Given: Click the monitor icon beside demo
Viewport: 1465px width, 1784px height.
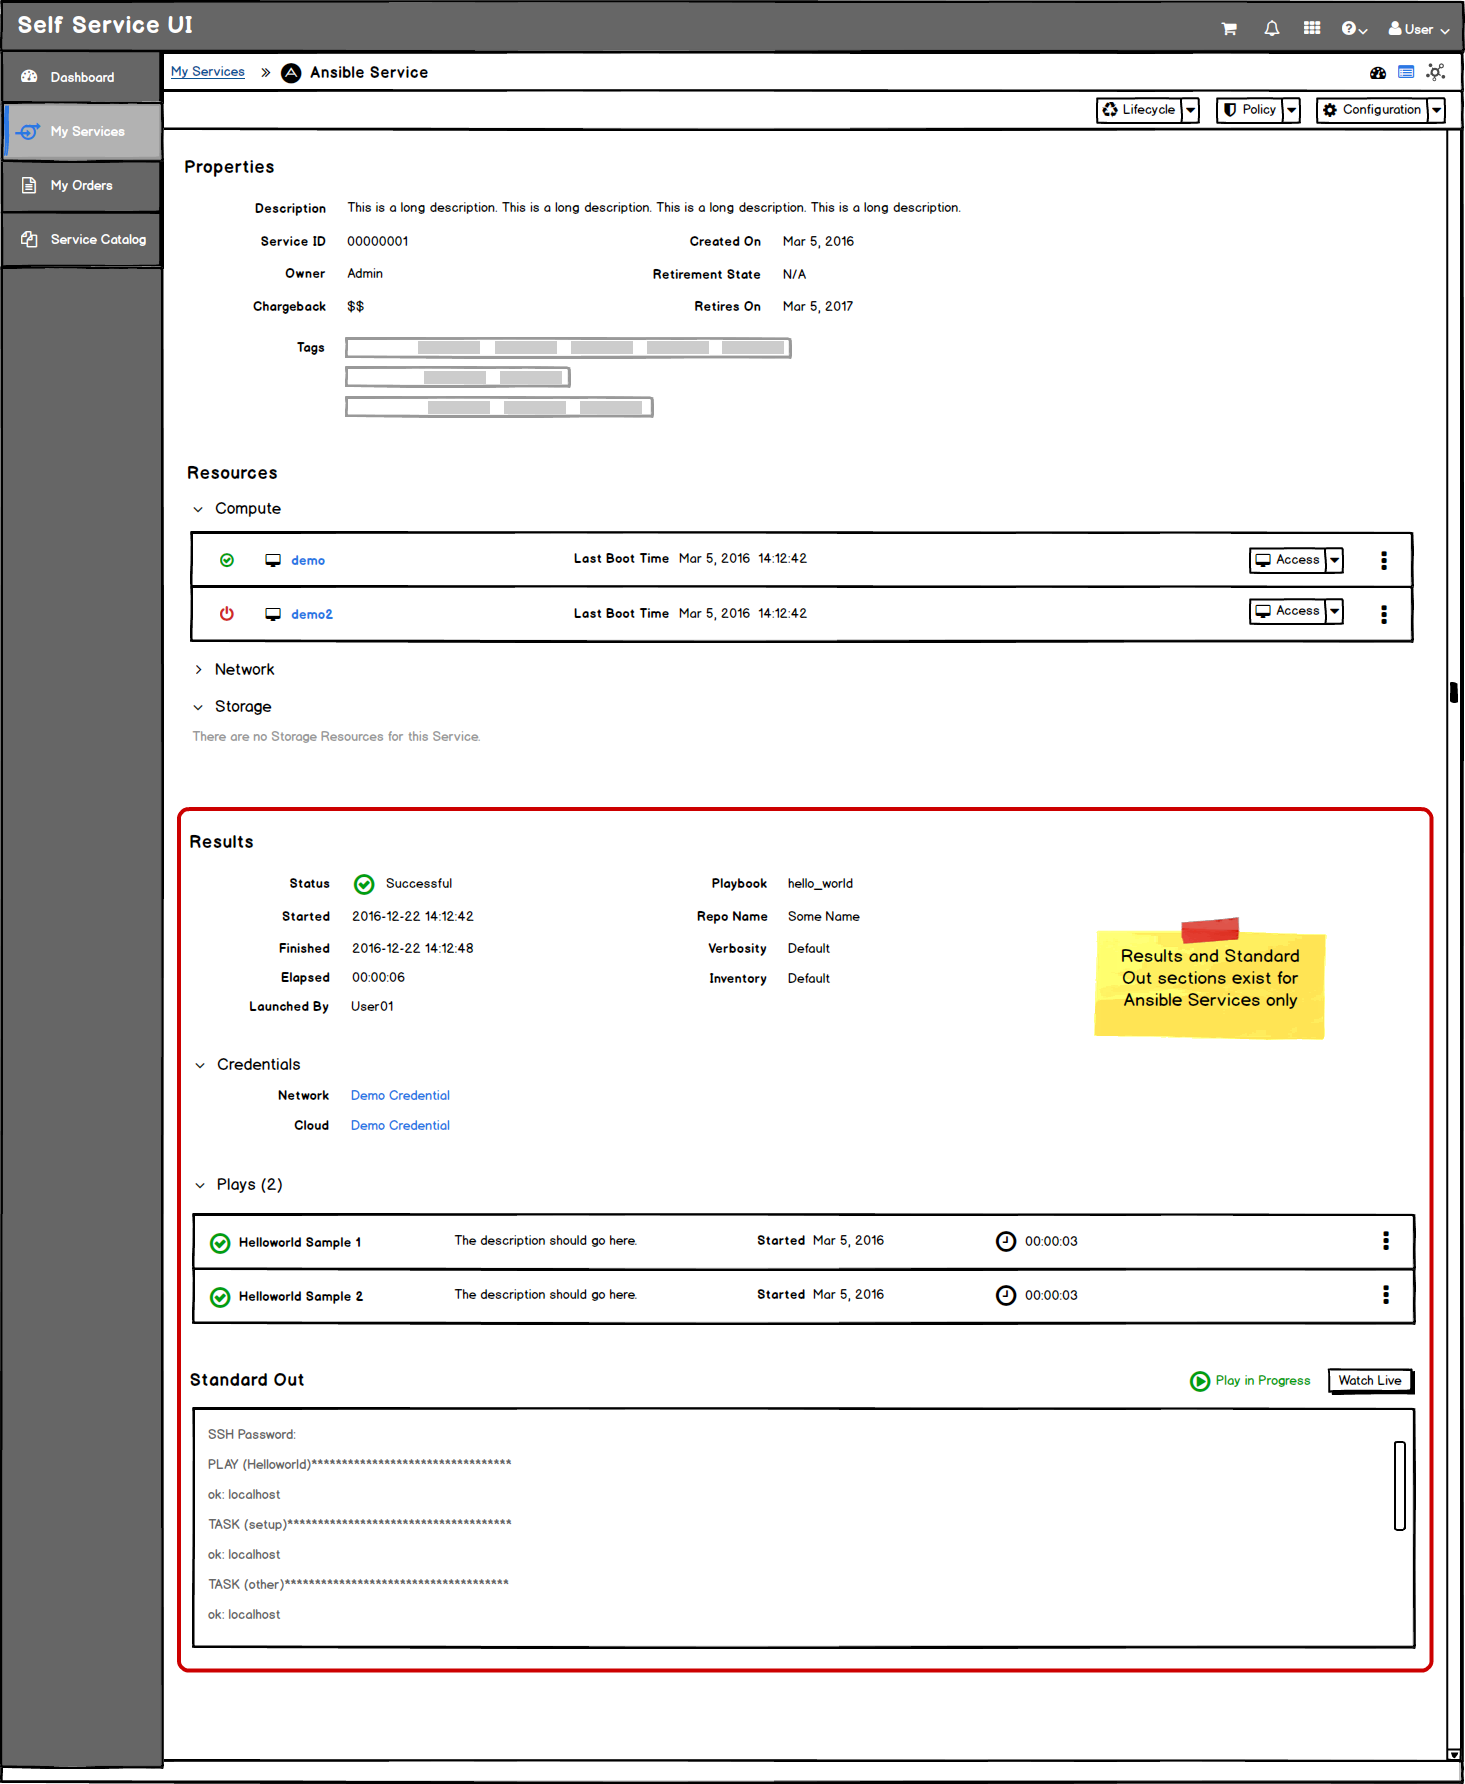Looking at the screenshot, I should click(273, 560).
